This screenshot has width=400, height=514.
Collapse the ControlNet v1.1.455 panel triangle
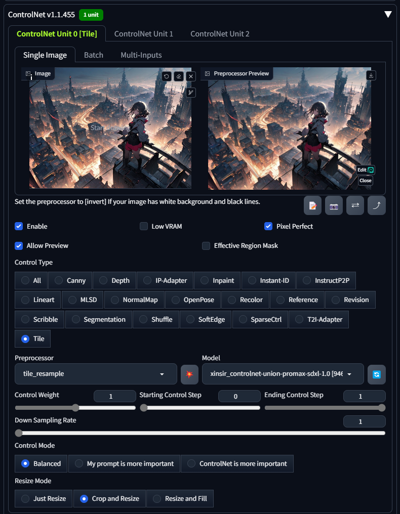[388, 14]
